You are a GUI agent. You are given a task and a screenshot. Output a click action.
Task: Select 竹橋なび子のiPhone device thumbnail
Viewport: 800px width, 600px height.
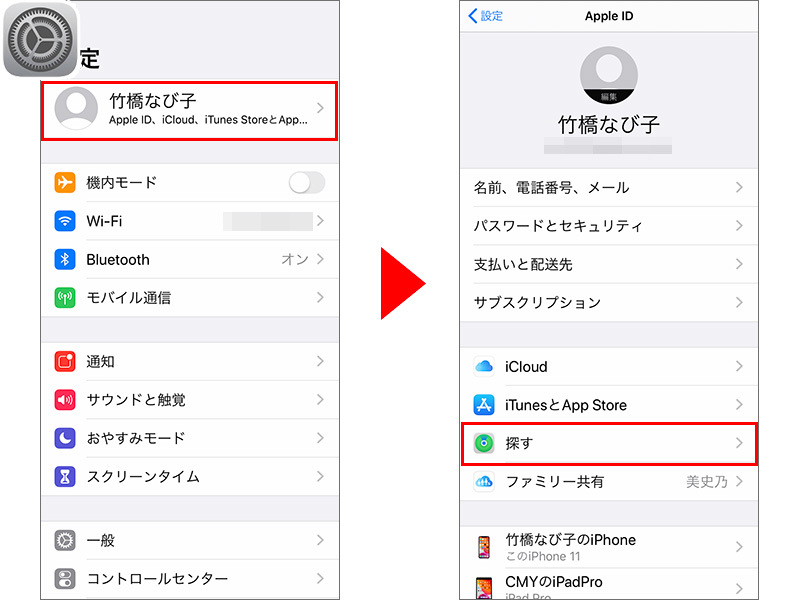pos(484,547)
